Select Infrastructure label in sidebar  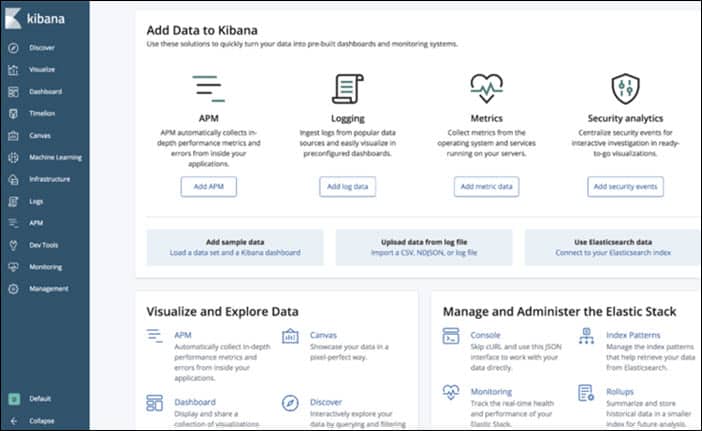click(x=50, y=179)
